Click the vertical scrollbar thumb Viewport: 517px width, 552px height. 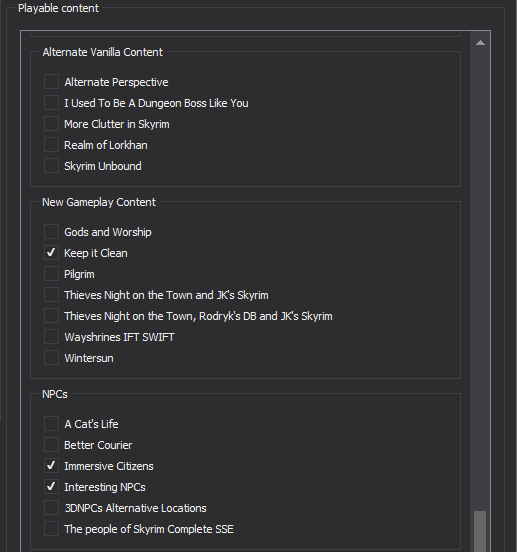click(x=480, y=531)
